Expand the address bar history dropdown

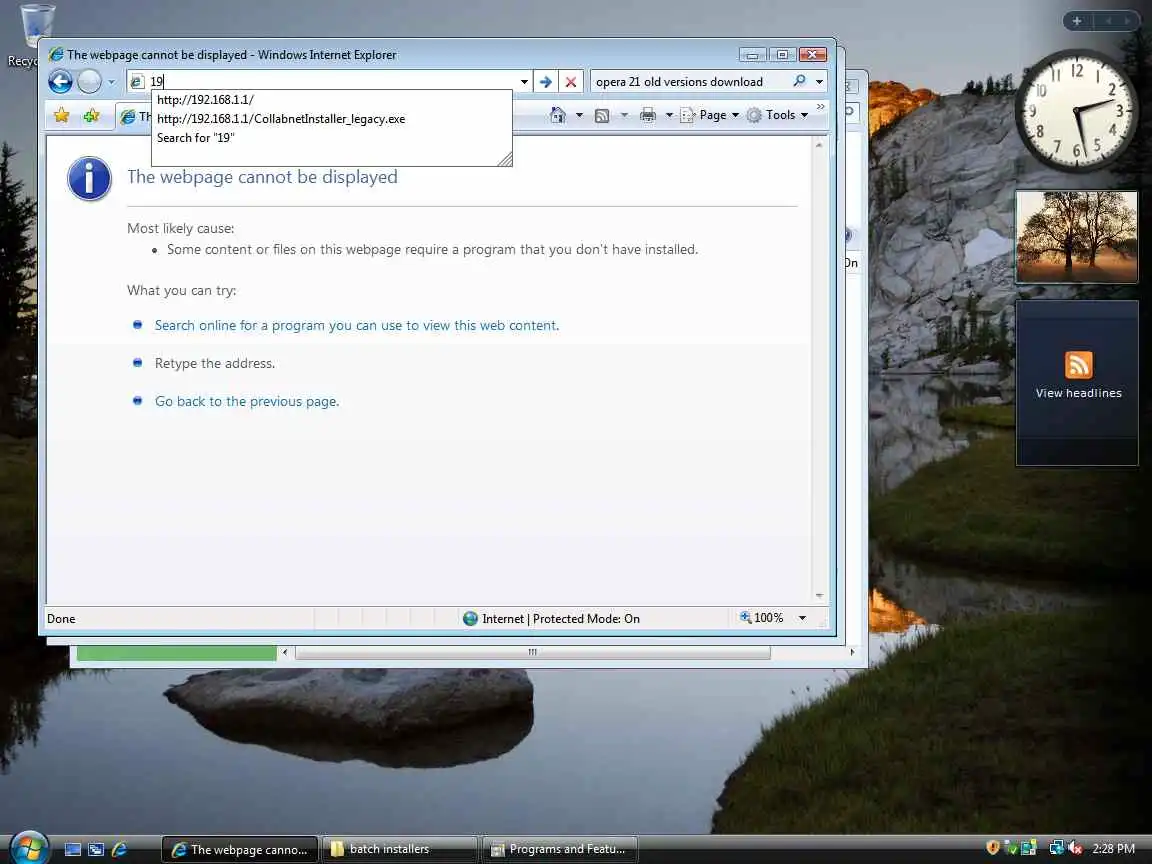click(524, 82)
